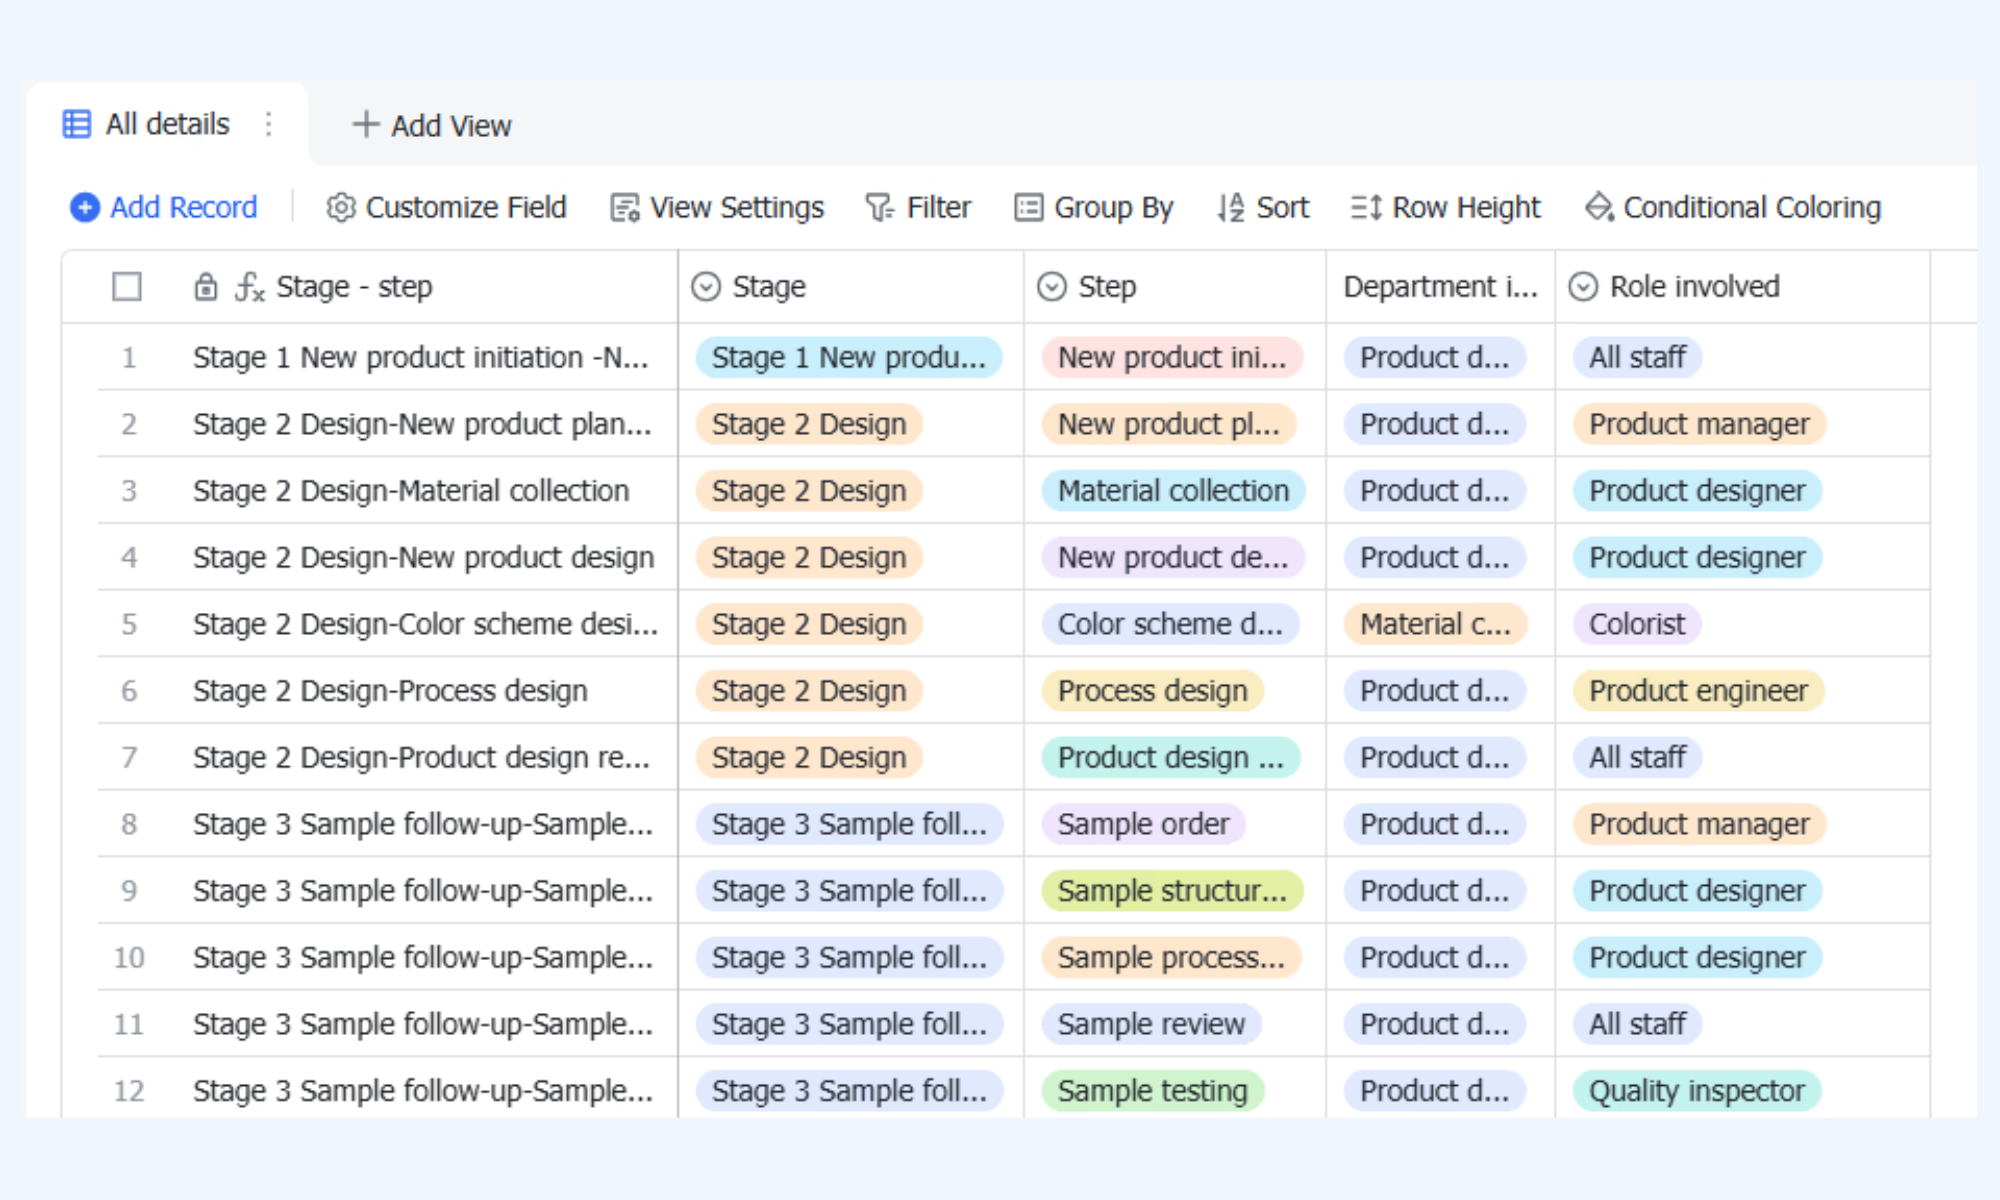The width and height of the screenshot is (2000, 1200).
Task: Click the 'All staff' role tag in row 1
Action: pyautogui.click(x=1637, y=357)
